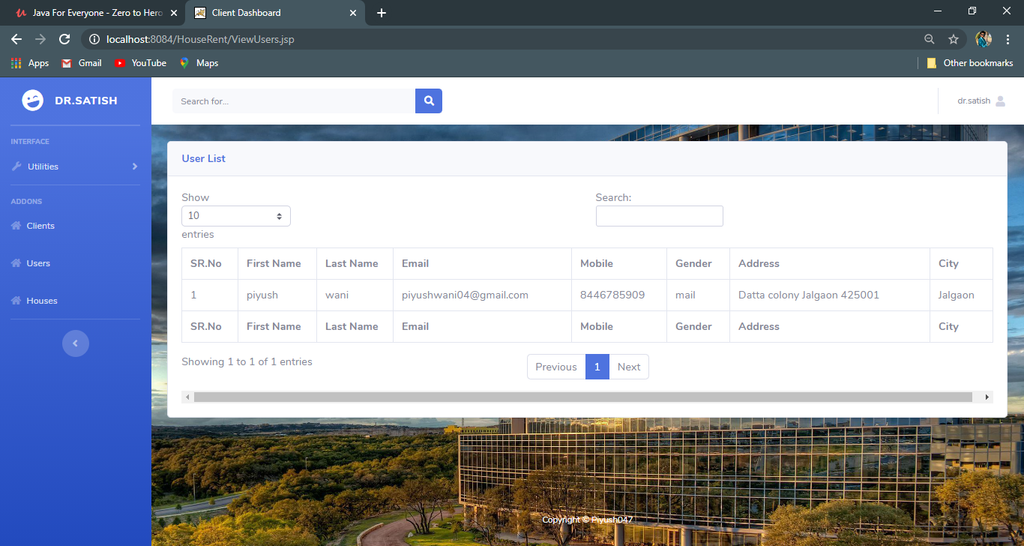Viewport: 1024px width, 546px height.
Task: Sort by Last Name header column
Action: pos(355,264)
